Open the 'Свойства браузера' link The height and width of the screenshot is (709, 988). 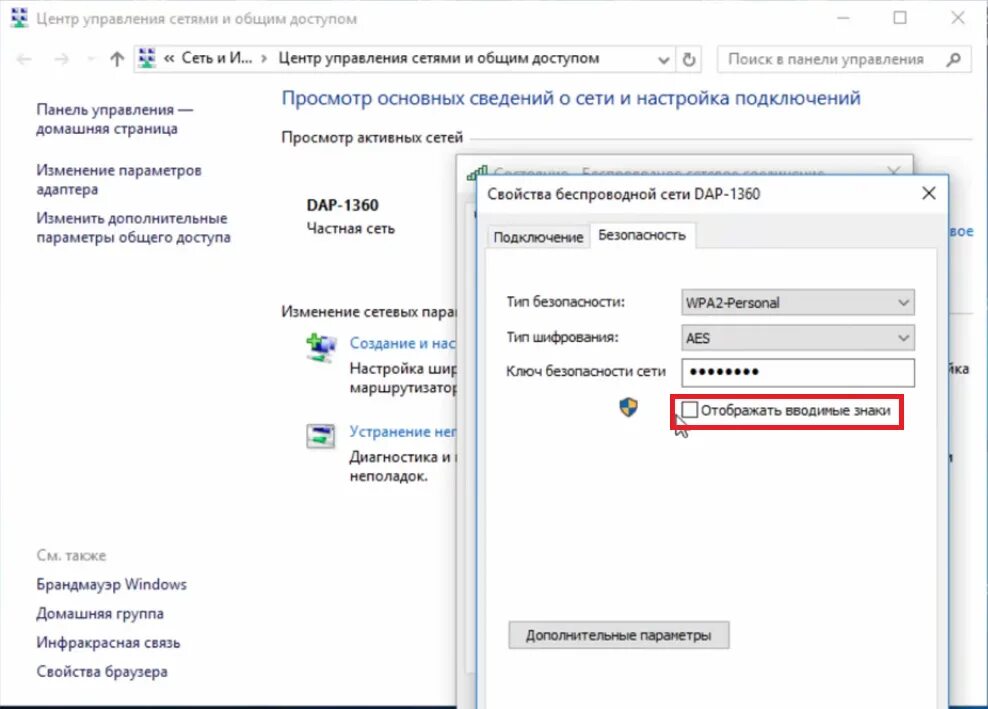tap(101, 671)
